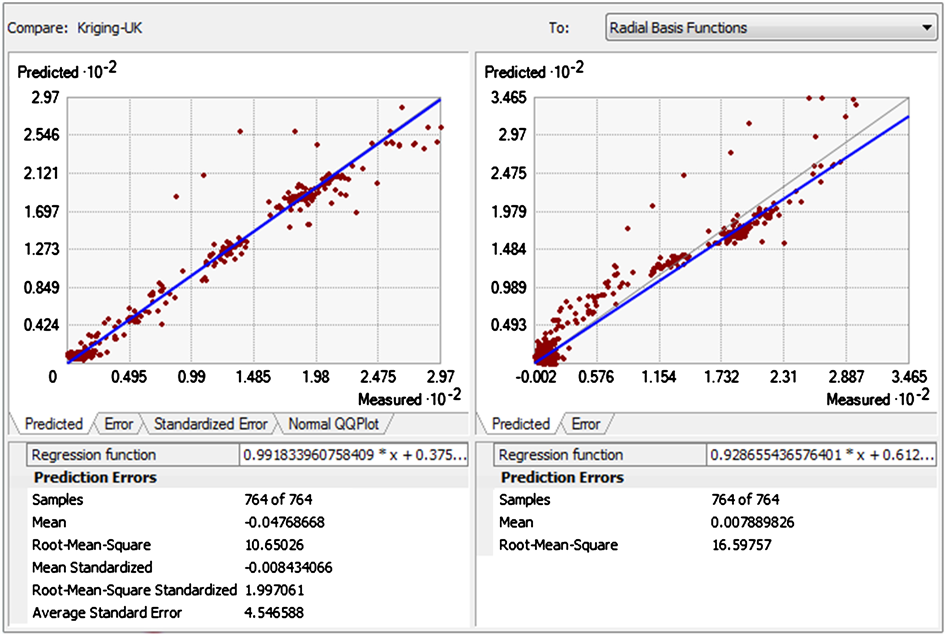Image resolution: width=945 pixels, height=634 pixels.
Task: Click the 0.989 predicted axis tick label
Action: (x=508, y=287)
